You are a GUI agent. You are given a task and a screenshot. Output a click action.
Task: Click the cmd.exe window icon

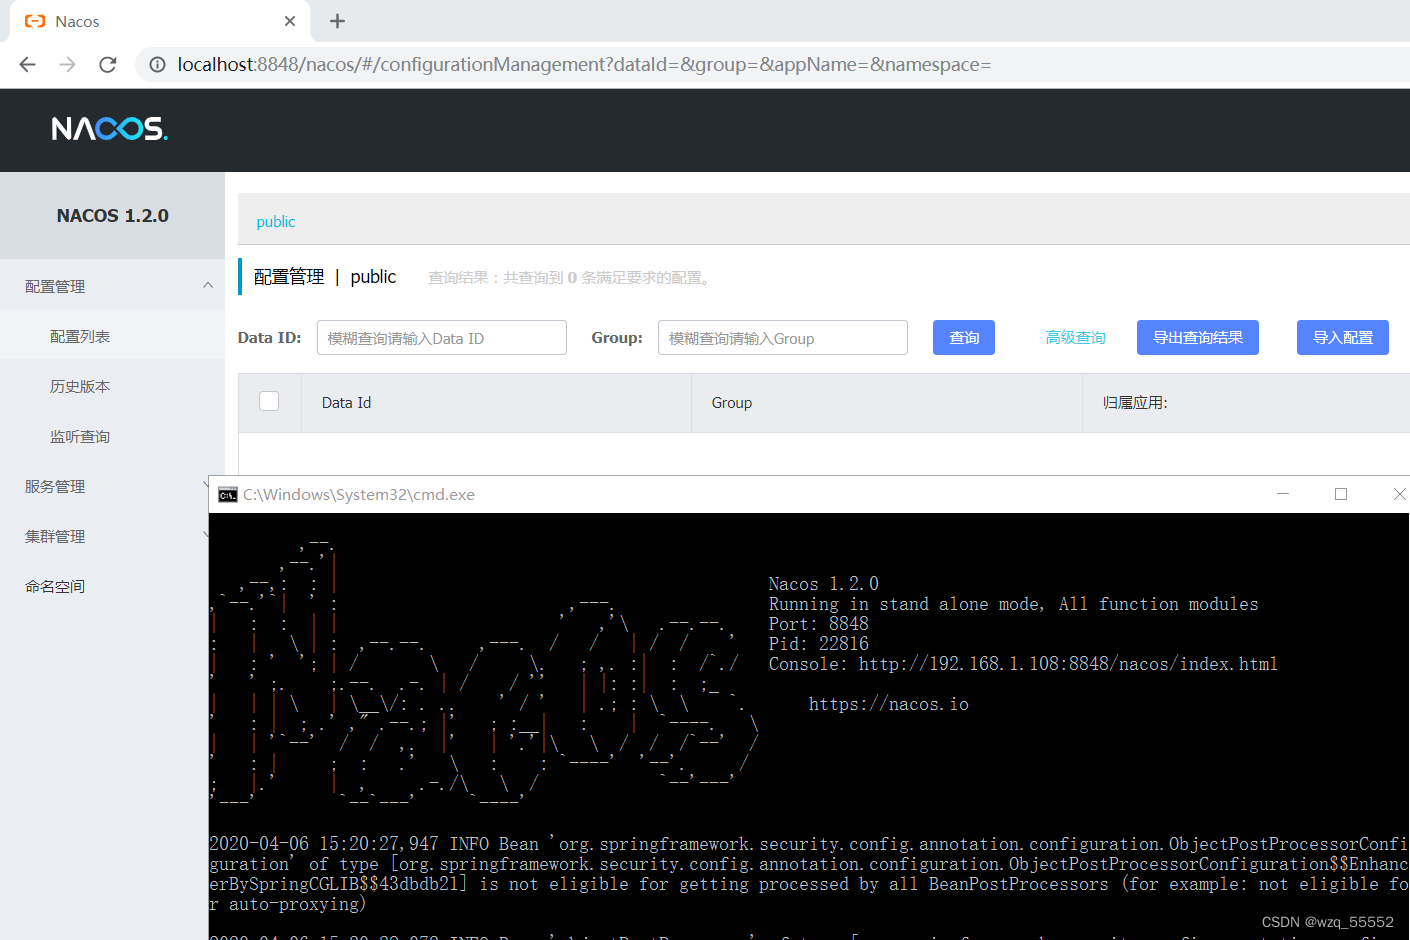(x=228, y=495)
